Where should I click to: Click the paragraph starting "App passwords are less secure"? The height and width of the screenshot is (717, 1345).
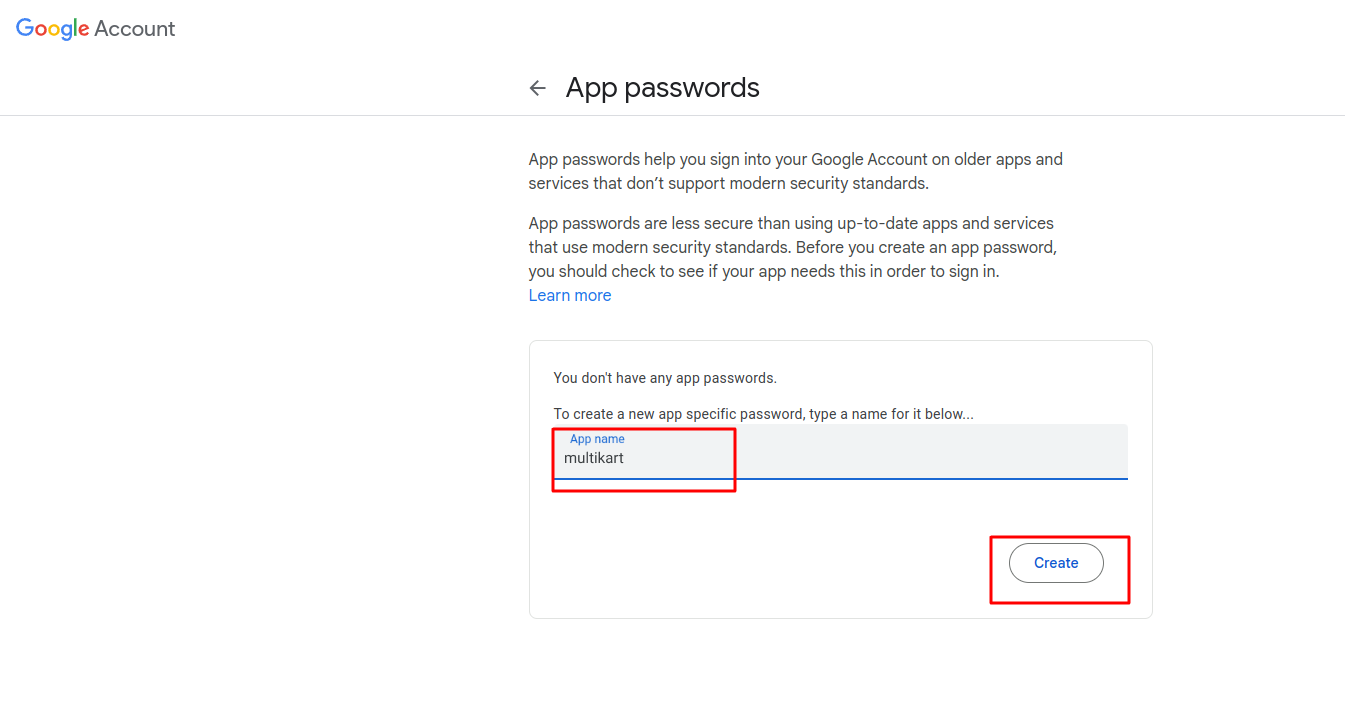tap(792, 247)
